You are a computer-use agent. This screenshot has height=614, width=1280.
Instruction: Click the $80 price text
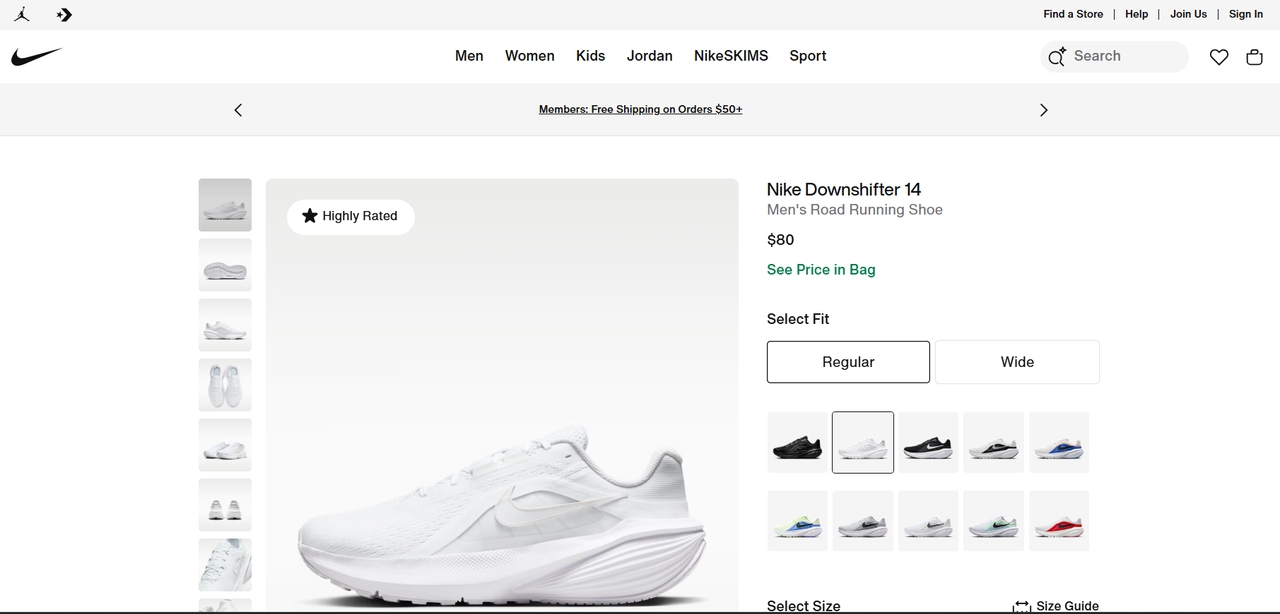[x=780, y=240]
